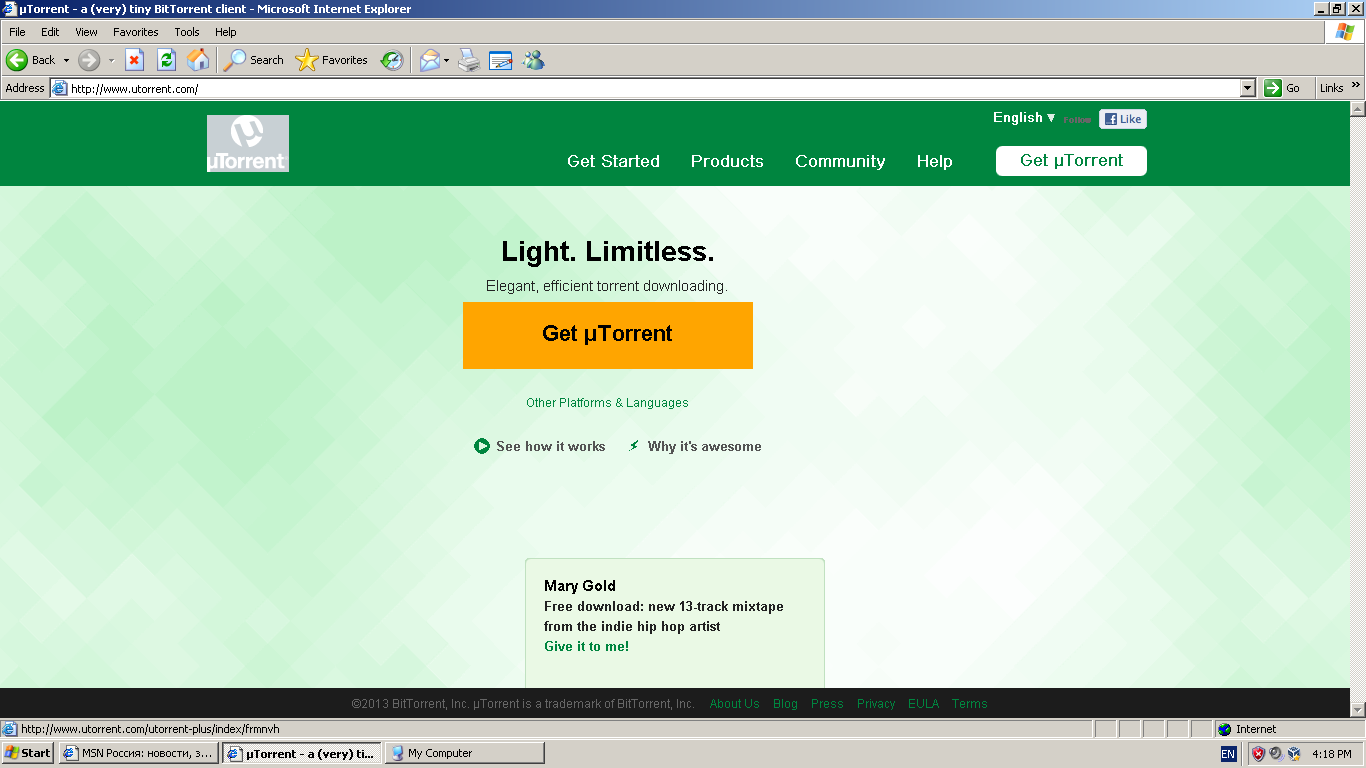Open the Back history dropdown arrow

[x=66, y=60]
